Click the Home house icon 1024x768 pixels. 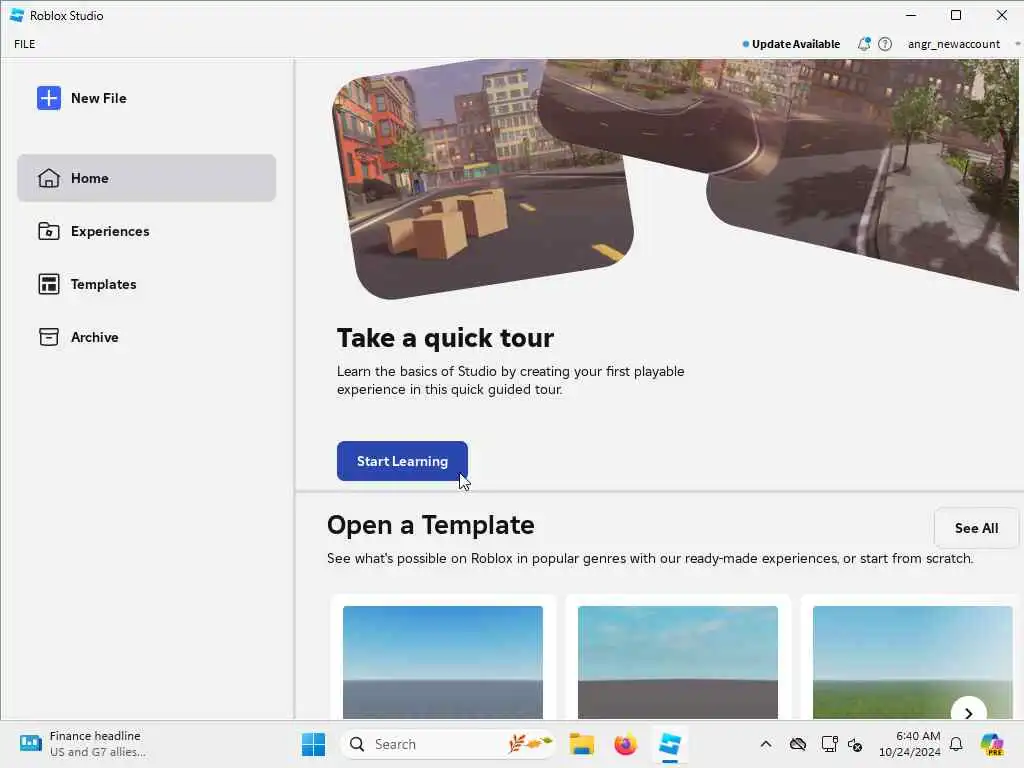[49, 178]
